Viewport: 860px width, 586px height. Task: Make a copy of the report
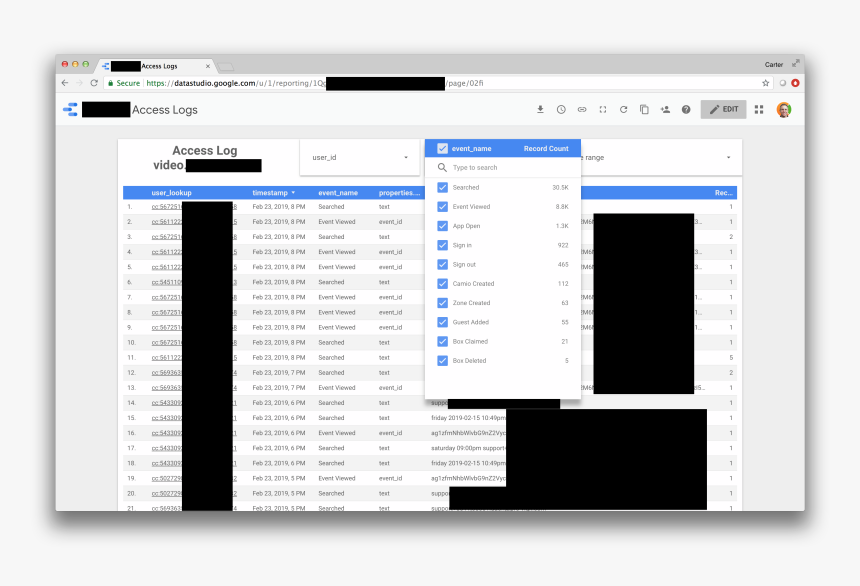644,109
